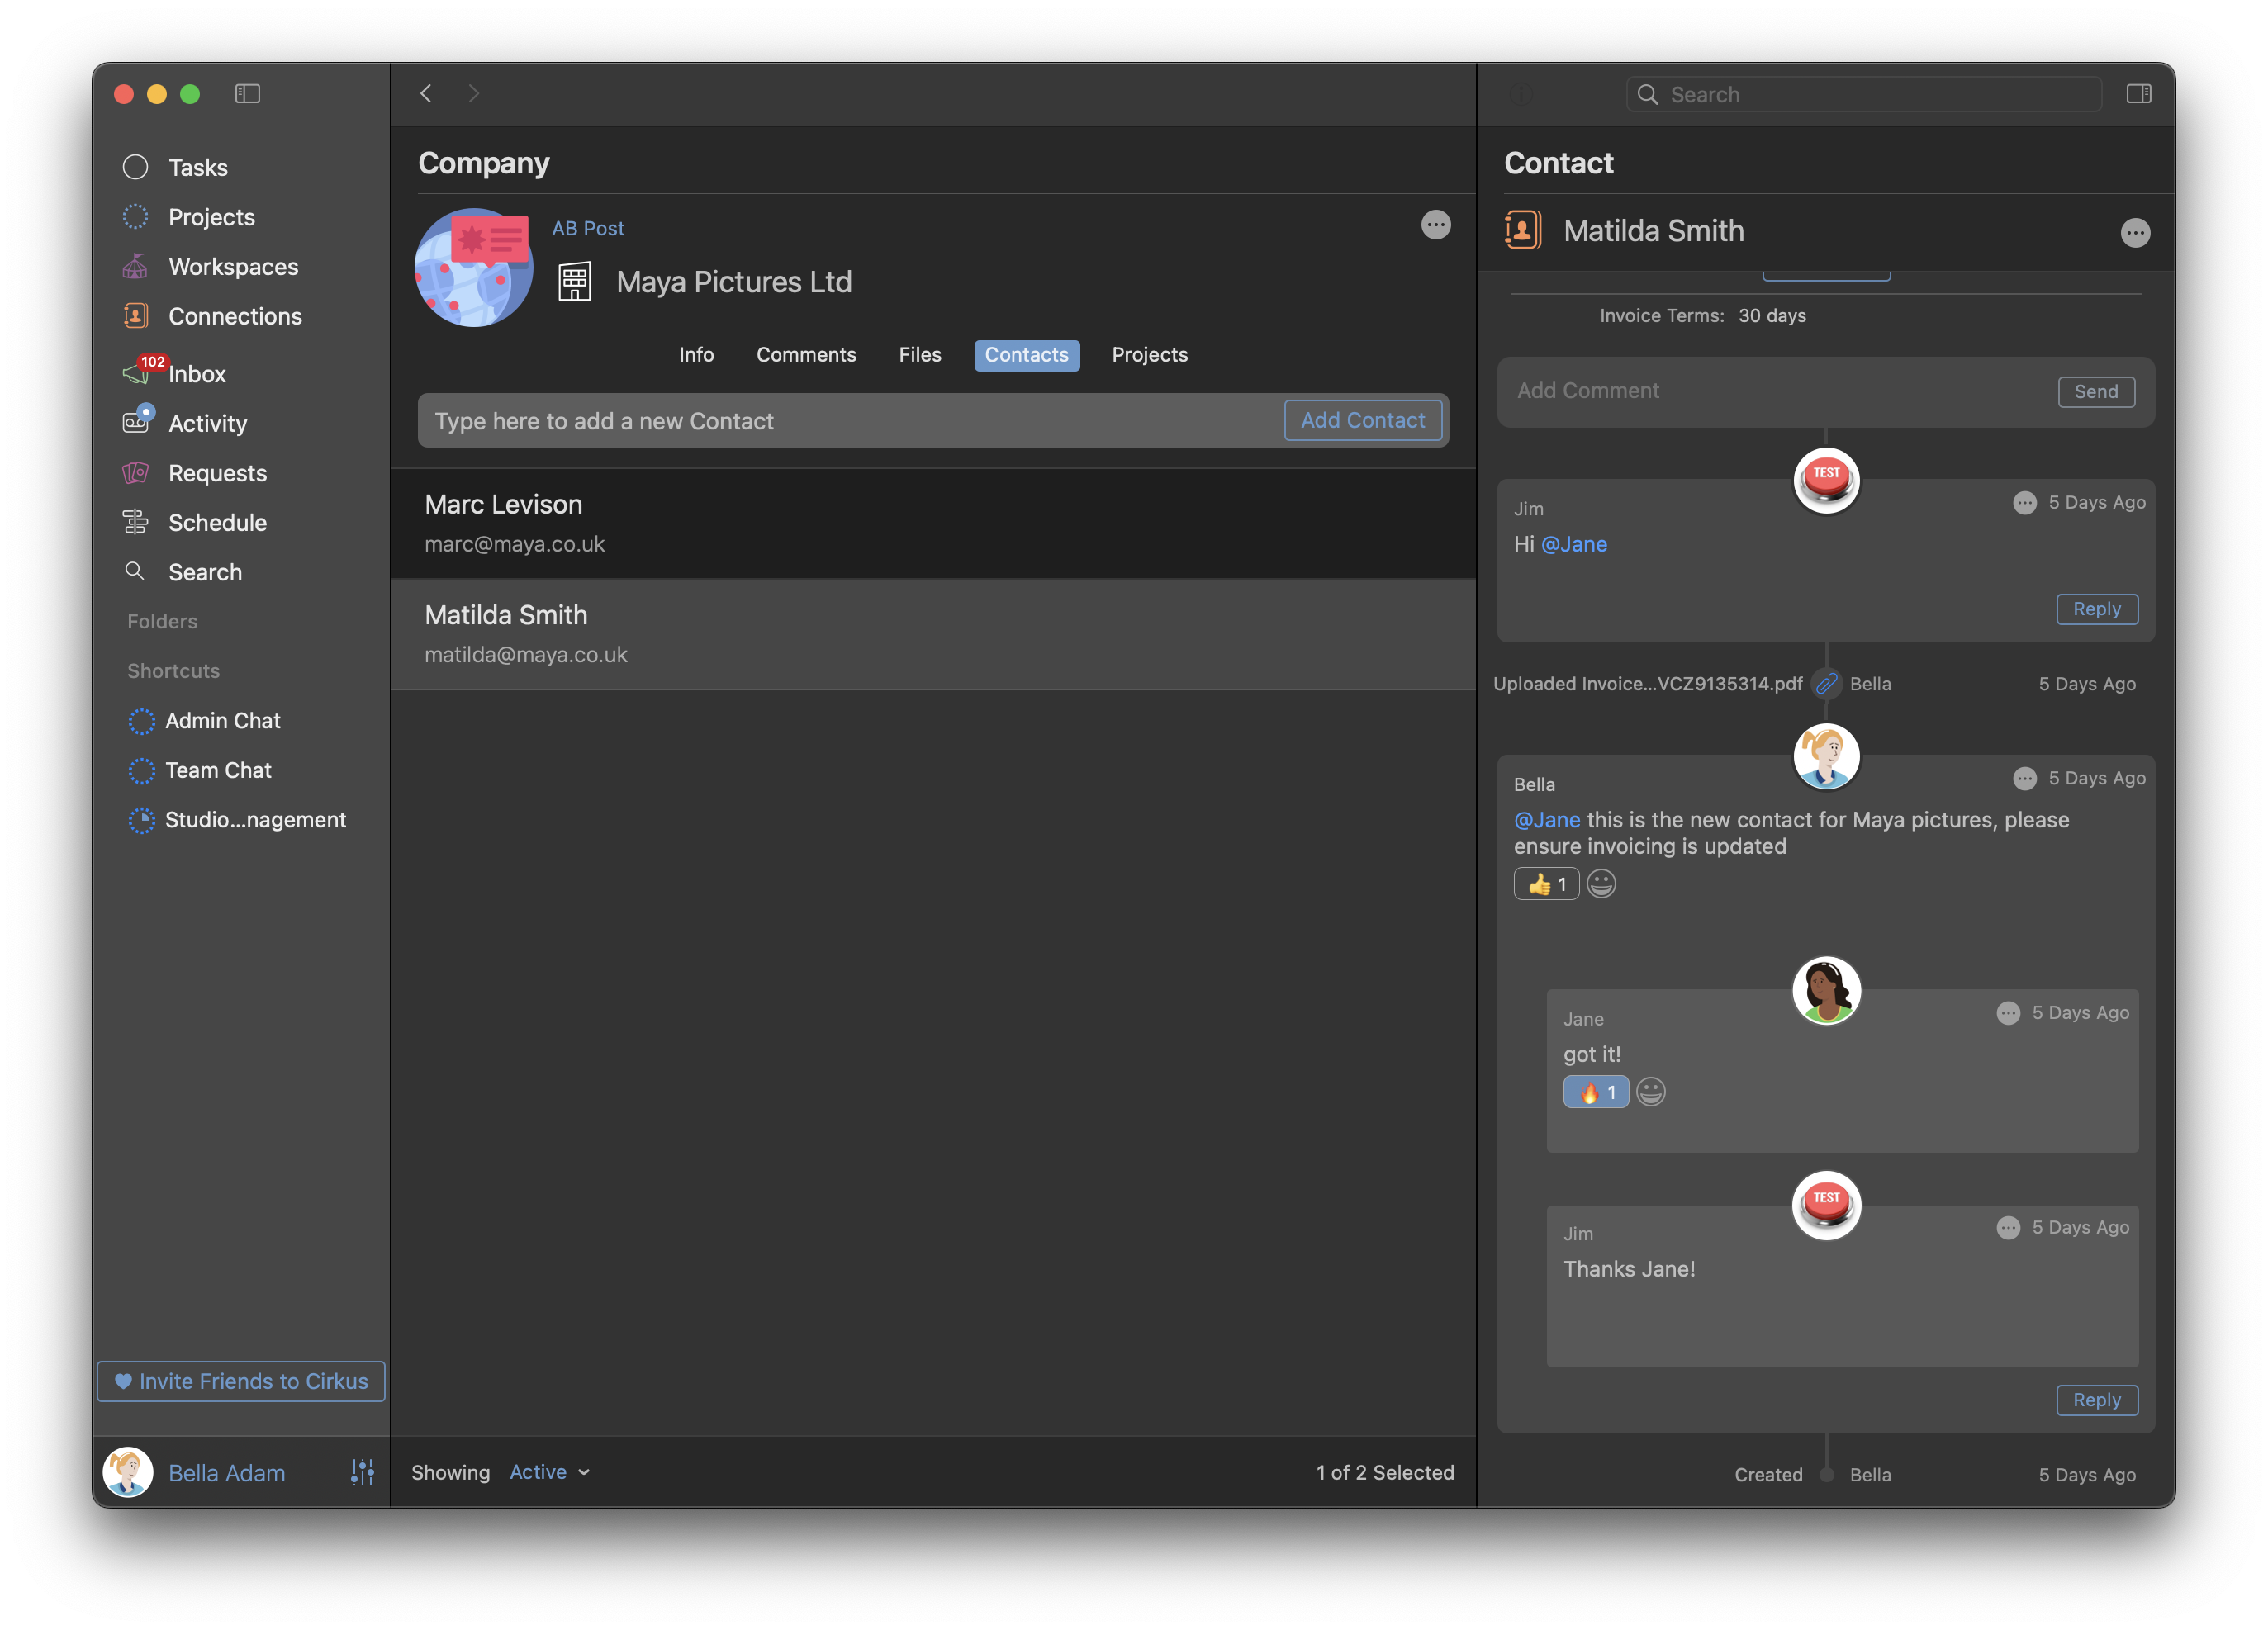Open the Workspaces icon in sidebar
This screenshot has height=1630, width=2268.
pos(135,267)
